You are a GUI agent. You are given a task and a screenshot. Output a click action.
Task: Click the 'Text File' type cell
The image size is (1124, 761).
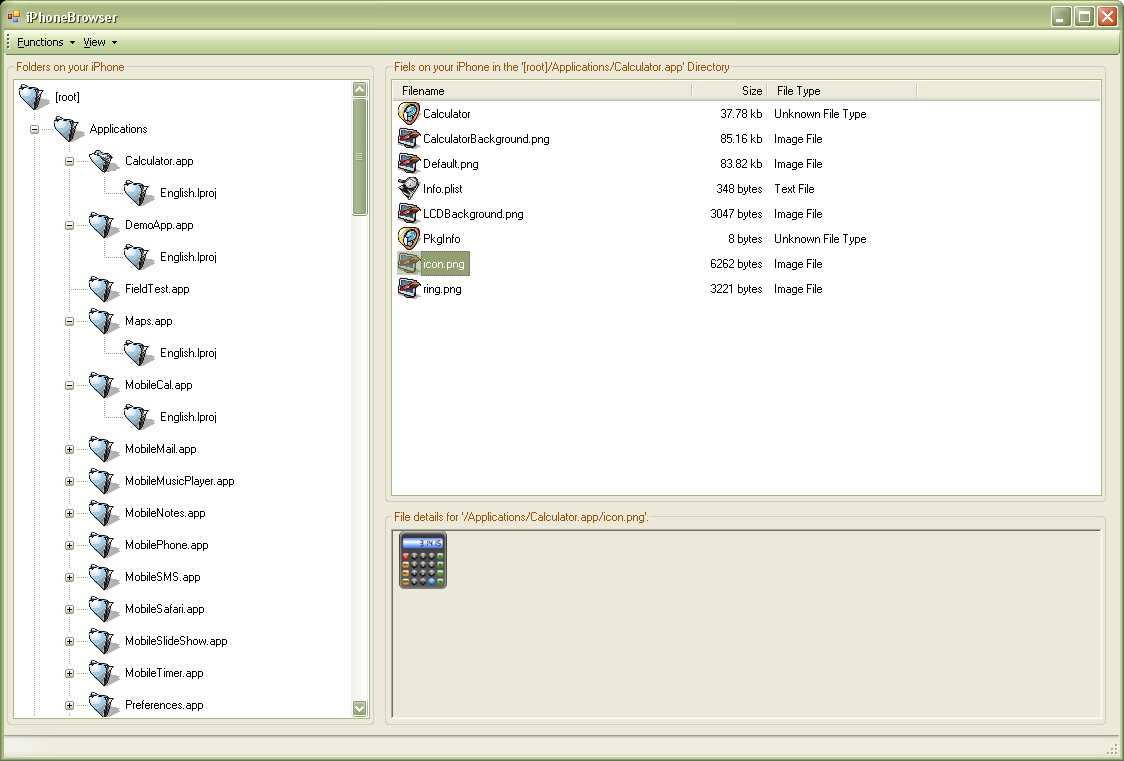[x=794, y=189]
